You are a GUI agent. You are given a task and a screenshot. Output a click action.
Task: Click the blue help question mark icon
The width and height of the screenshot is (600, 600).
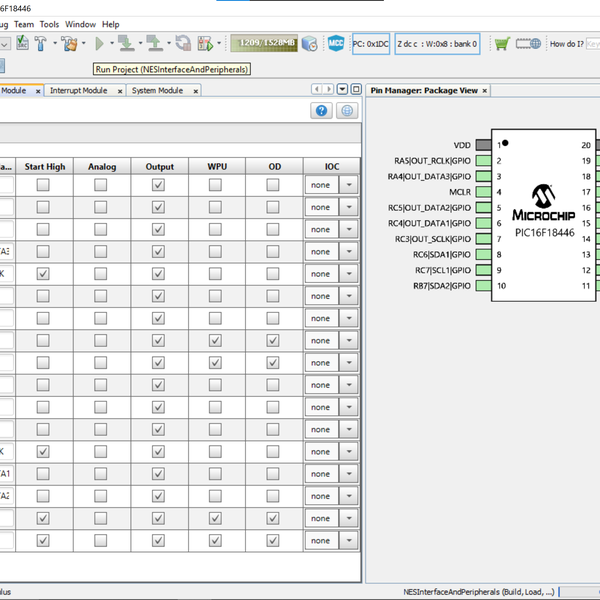pos(321,111)
